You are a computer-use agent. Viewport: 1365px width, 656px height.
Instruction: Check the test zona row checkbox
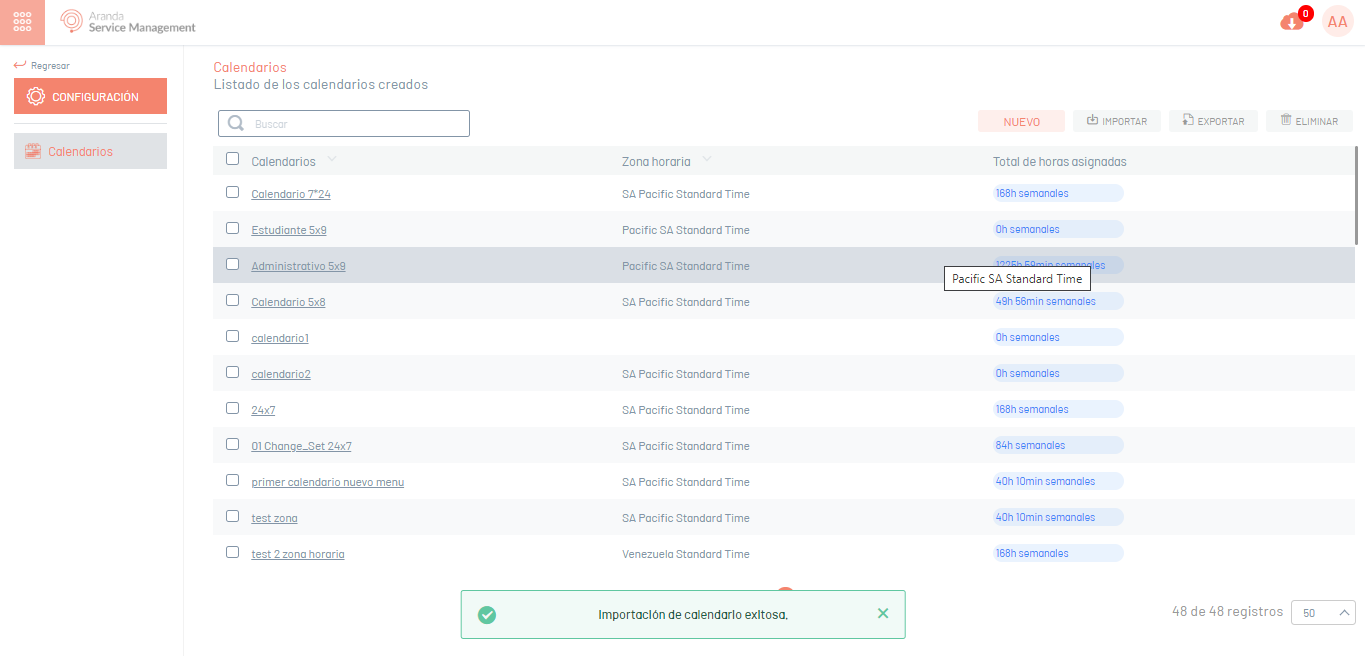tap(233, 516)
